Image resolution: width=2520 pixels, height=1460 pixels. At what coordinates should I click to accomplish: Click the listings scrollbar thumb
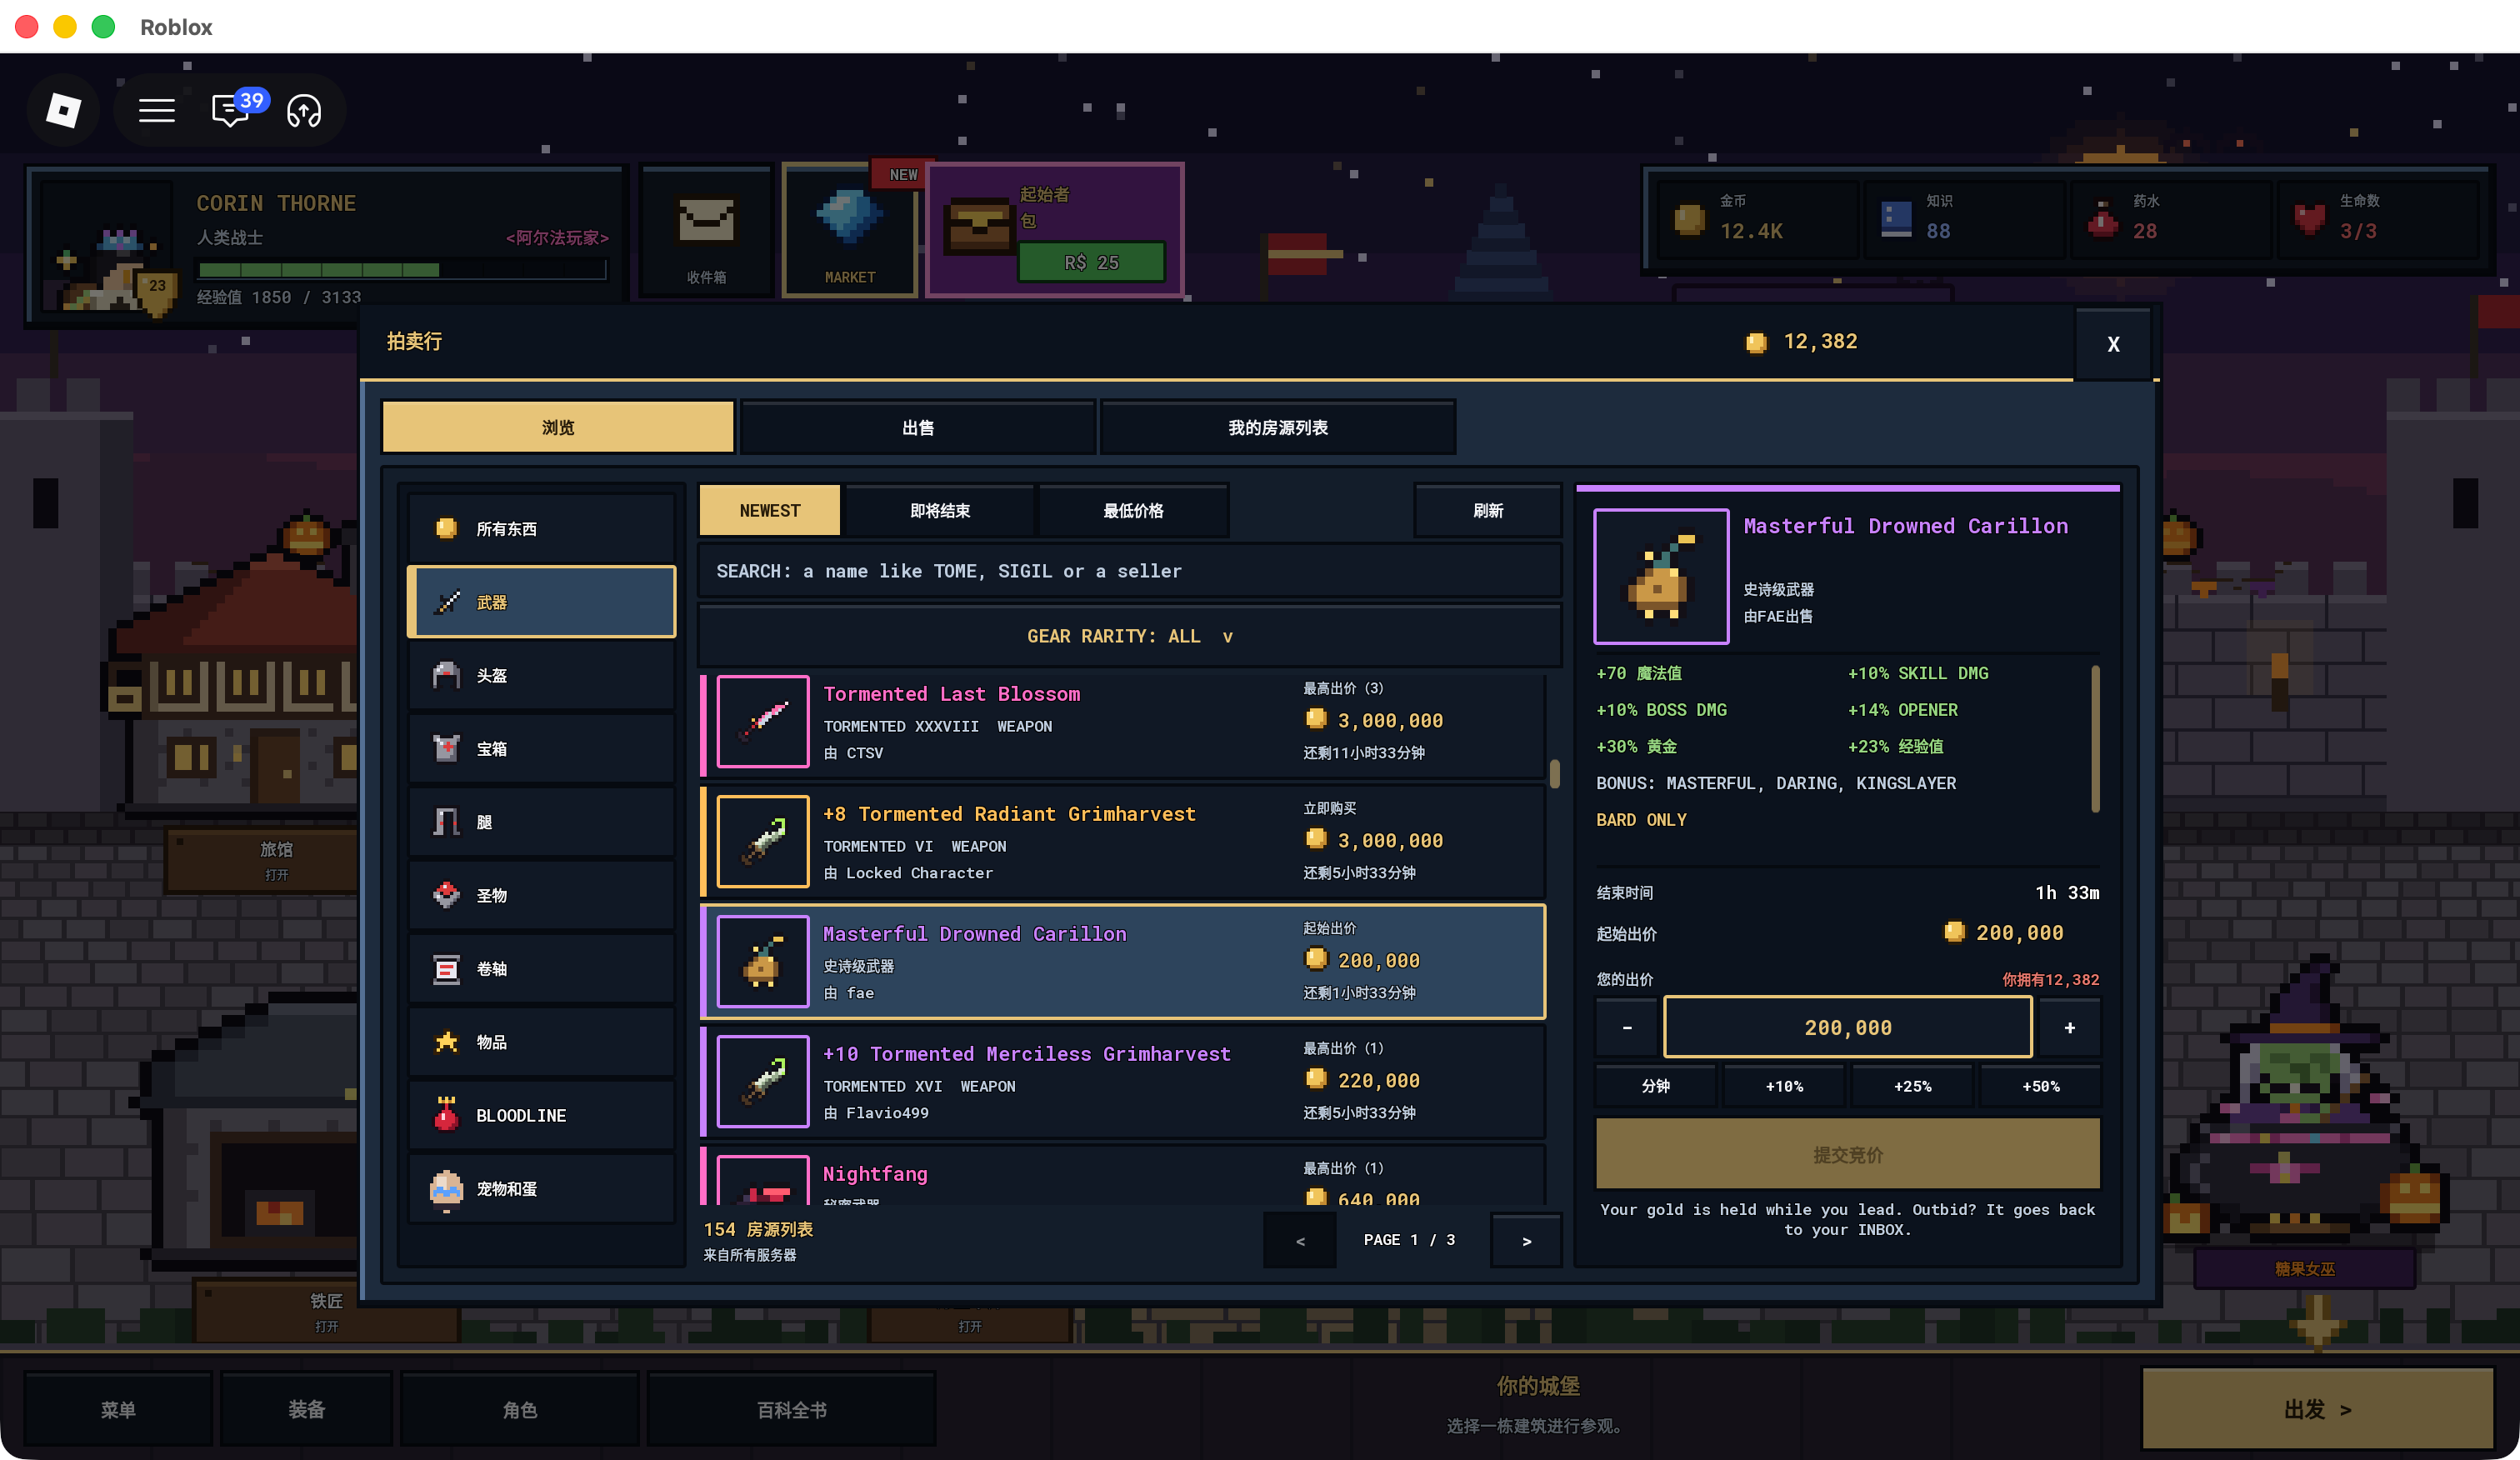1554,773
